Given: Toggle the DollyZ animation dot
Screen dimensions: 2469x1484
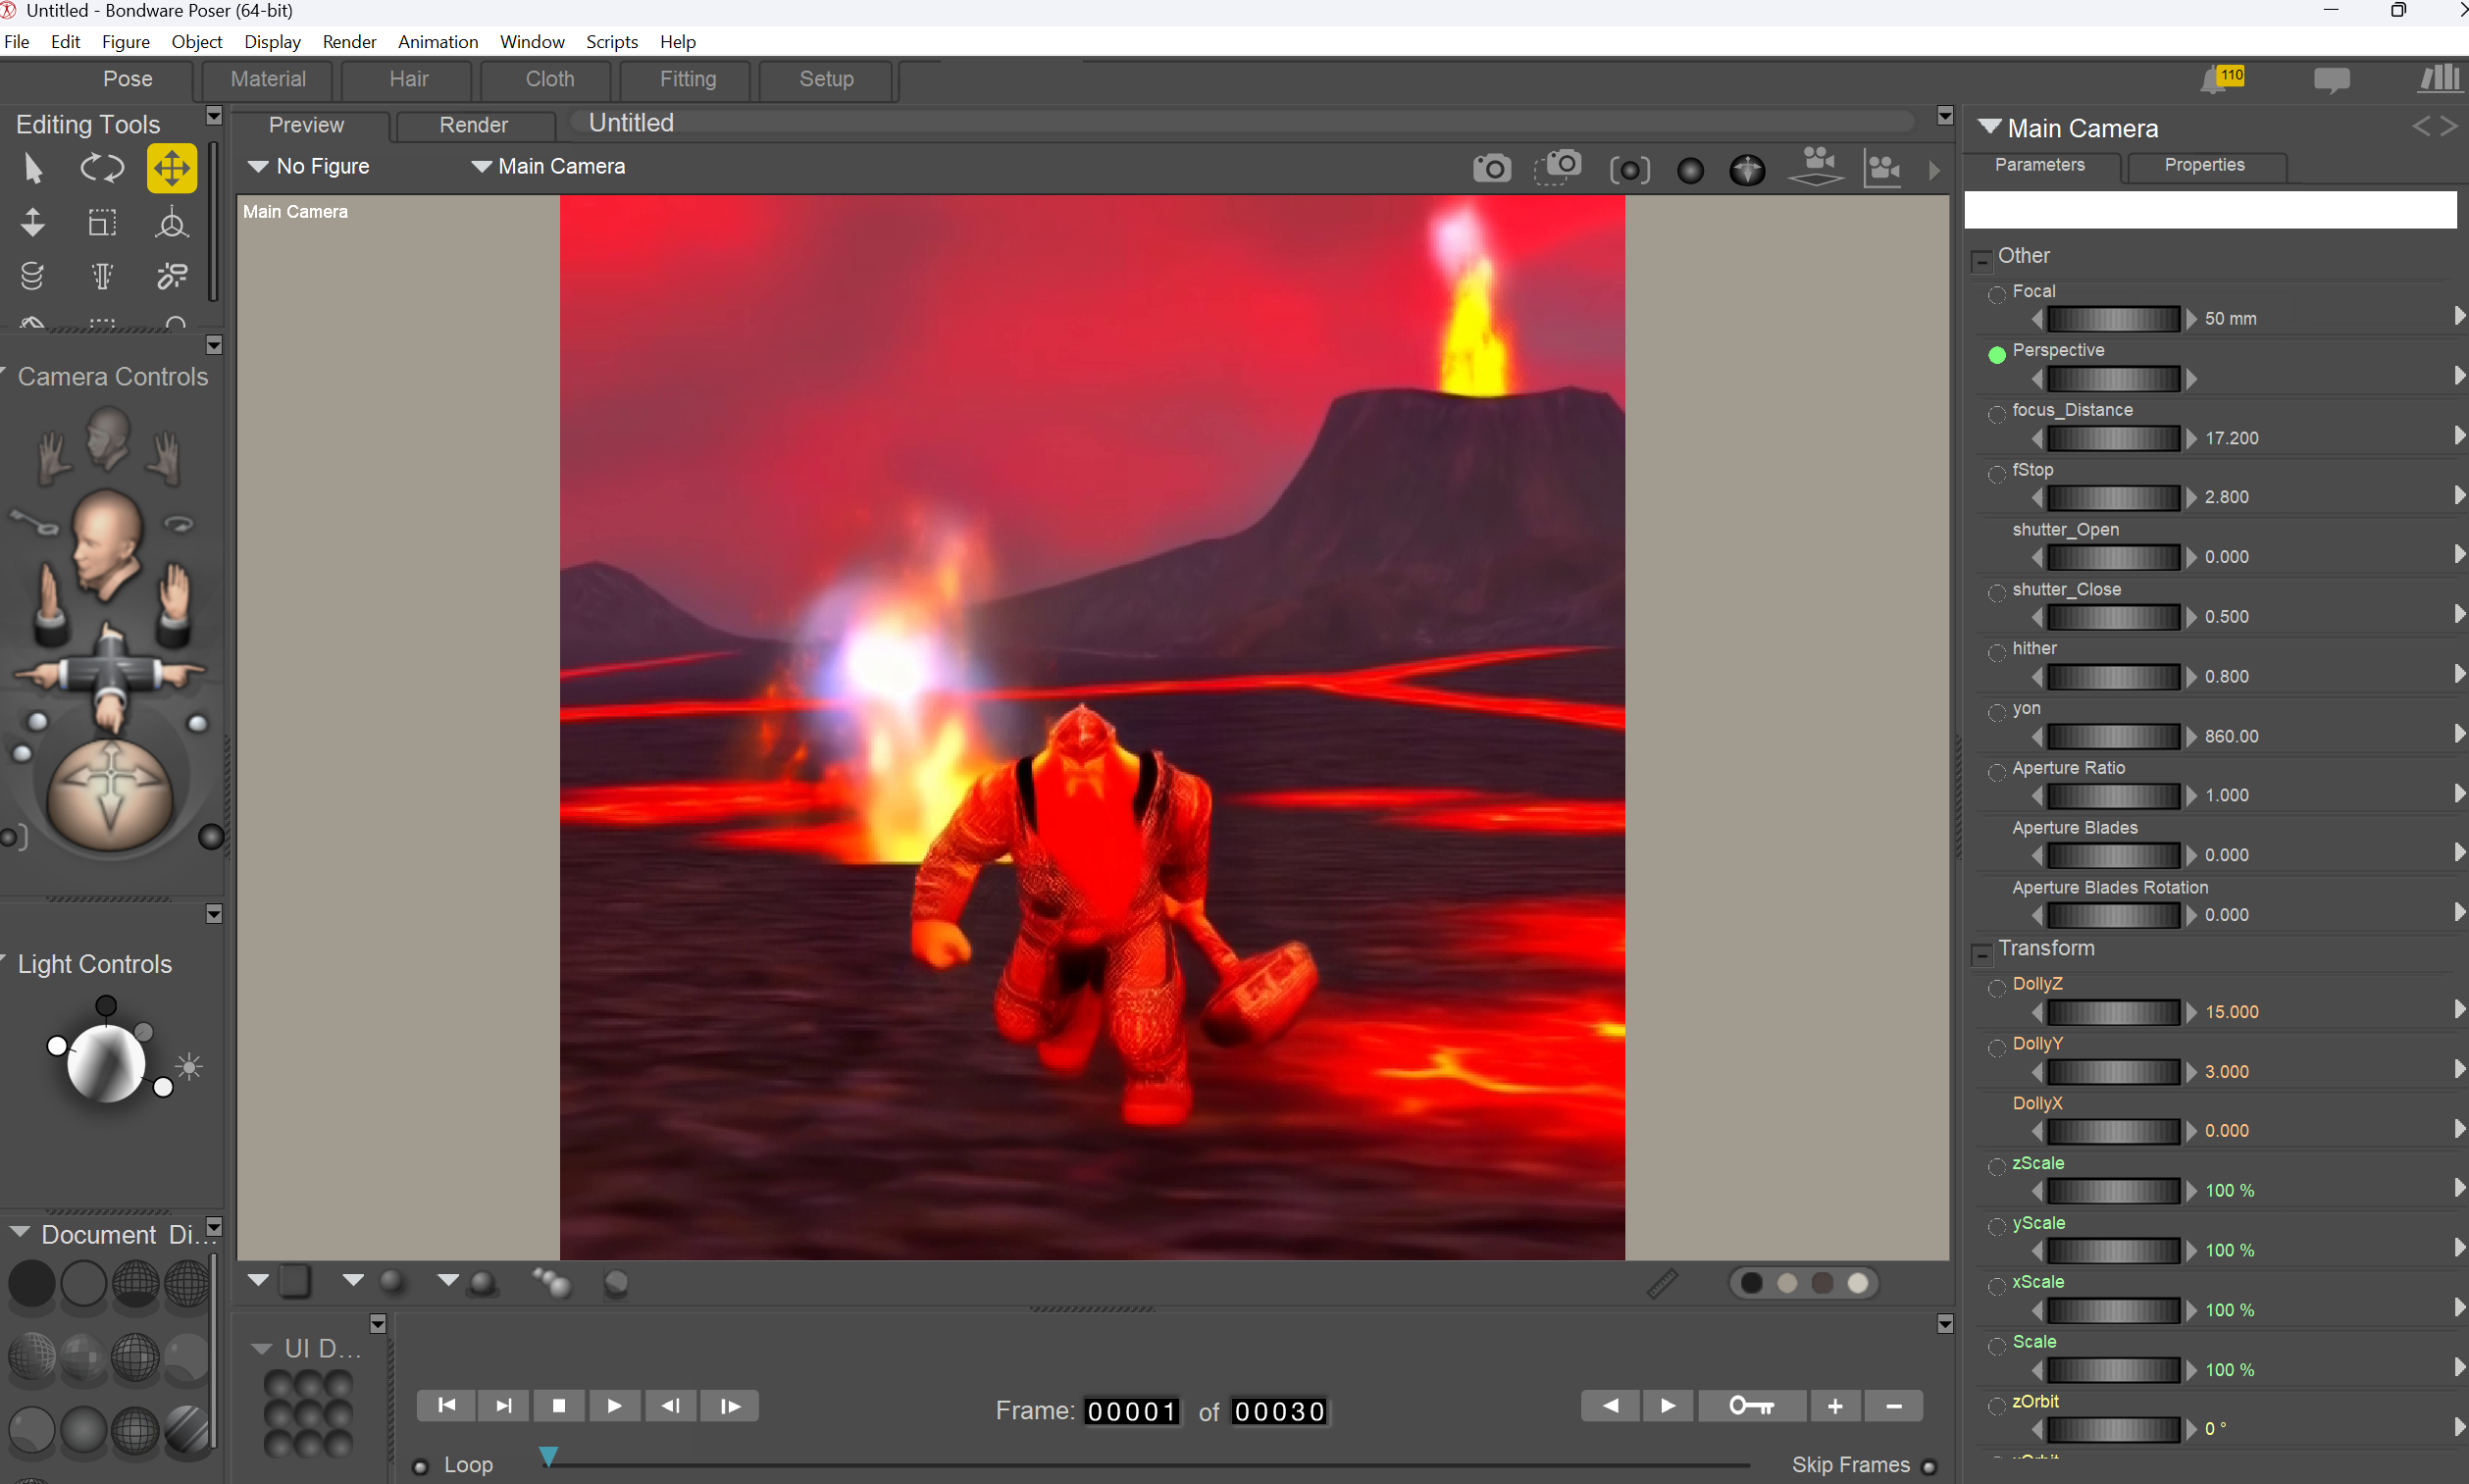Looking at the screenshot, I should coord(1996,988).
